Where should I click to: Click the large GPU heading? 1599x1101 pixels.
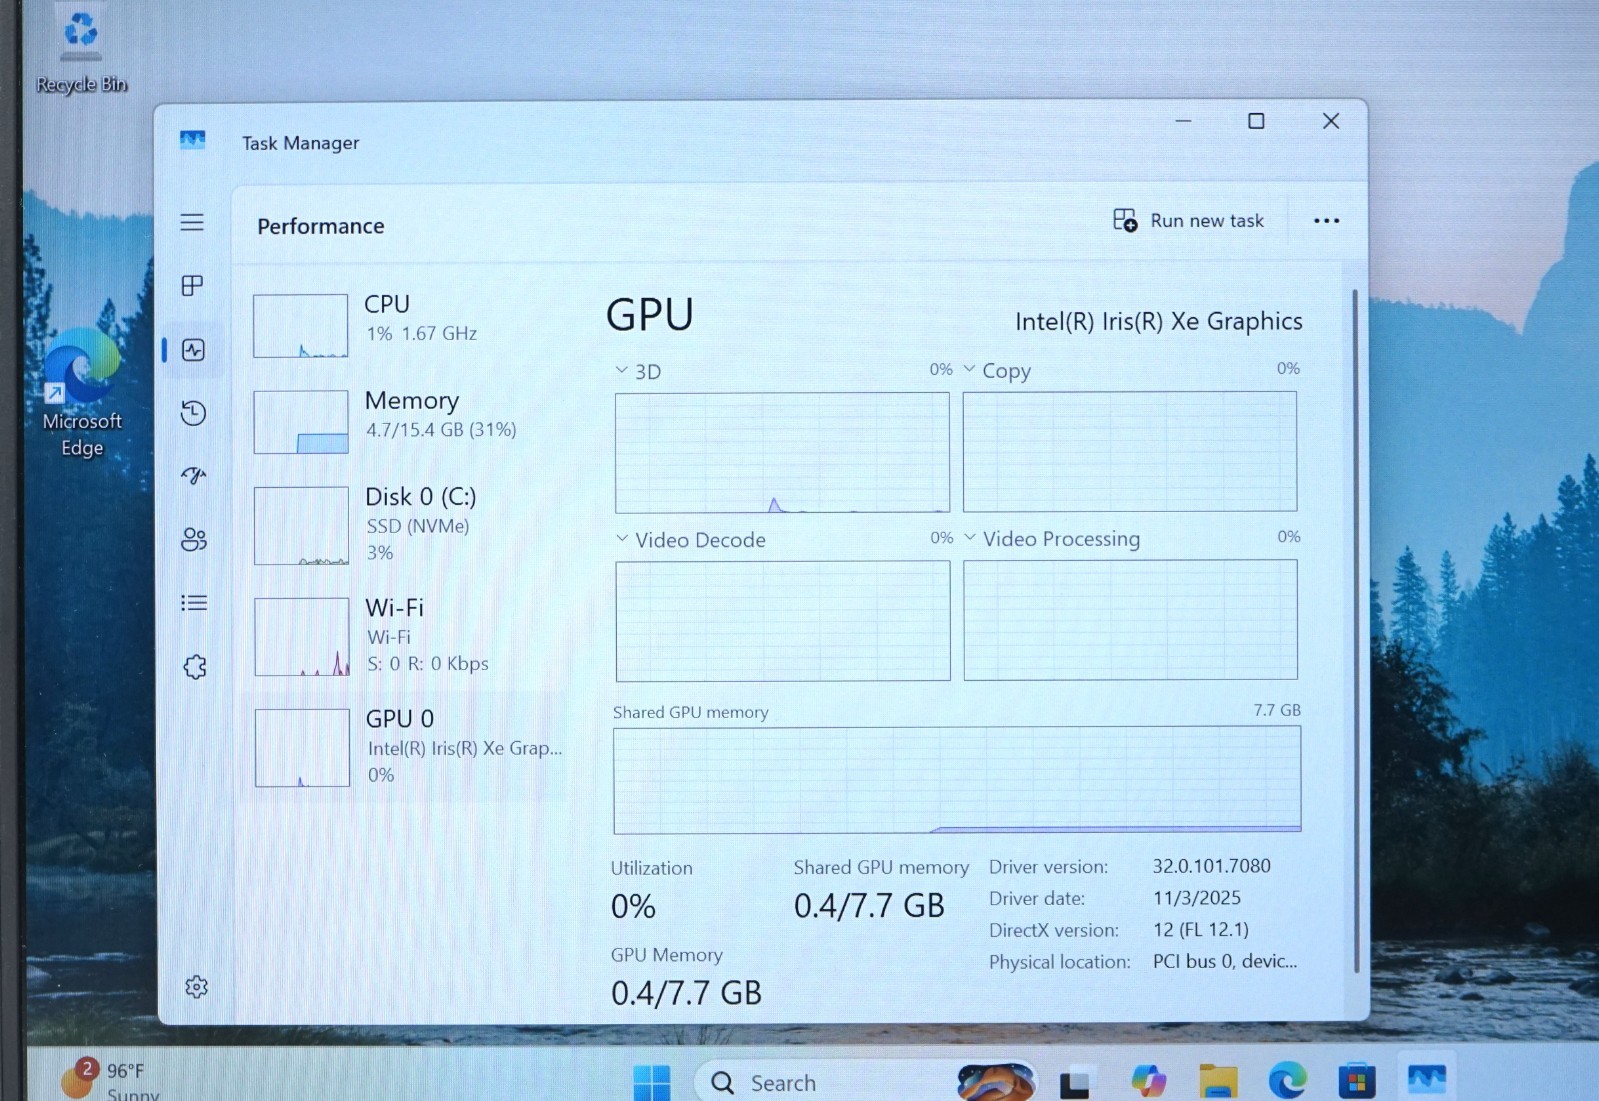pyautogui.click(x=650, y=315)
